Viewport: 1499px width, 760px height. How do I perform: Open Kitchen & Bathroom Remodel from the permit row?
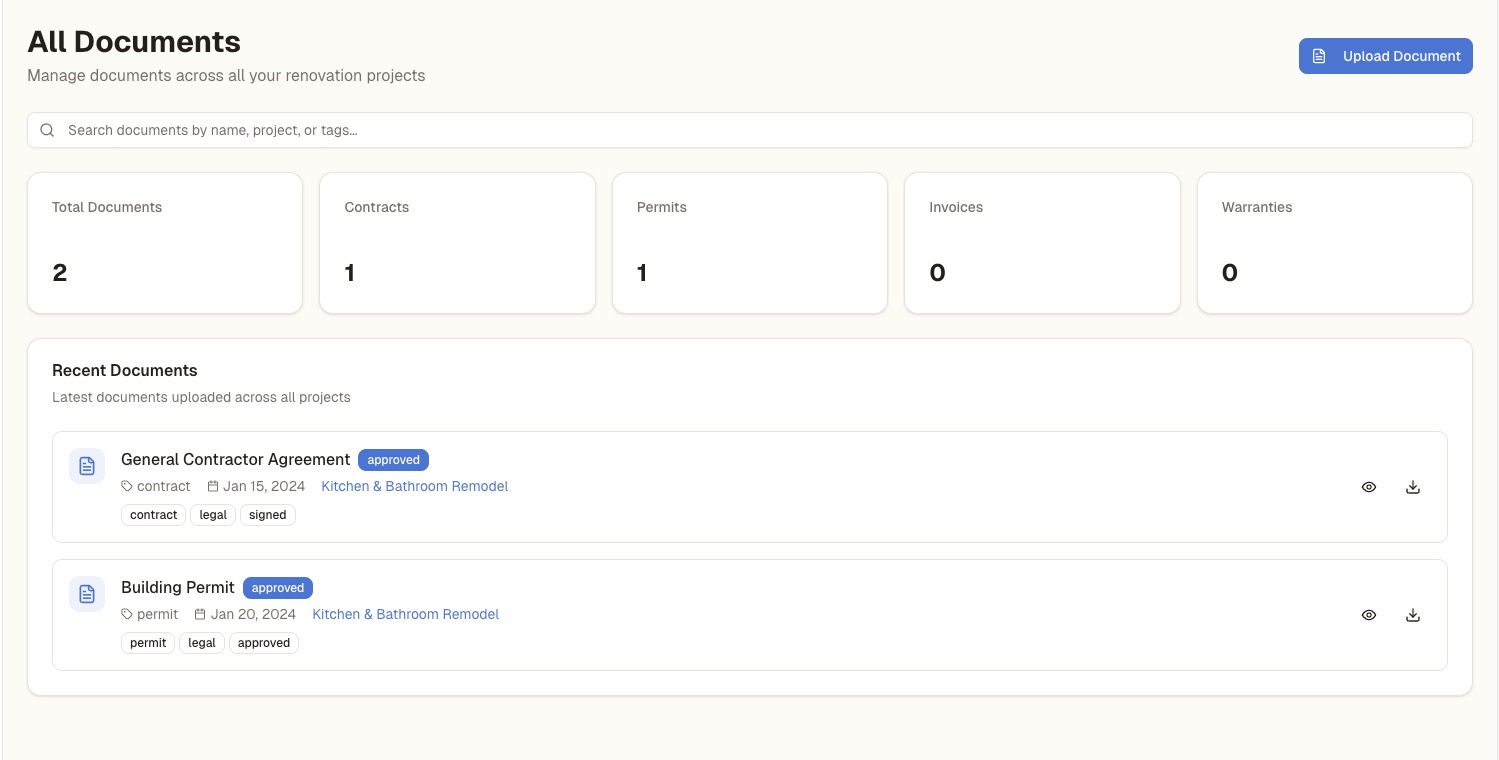[x=405, y=614]
